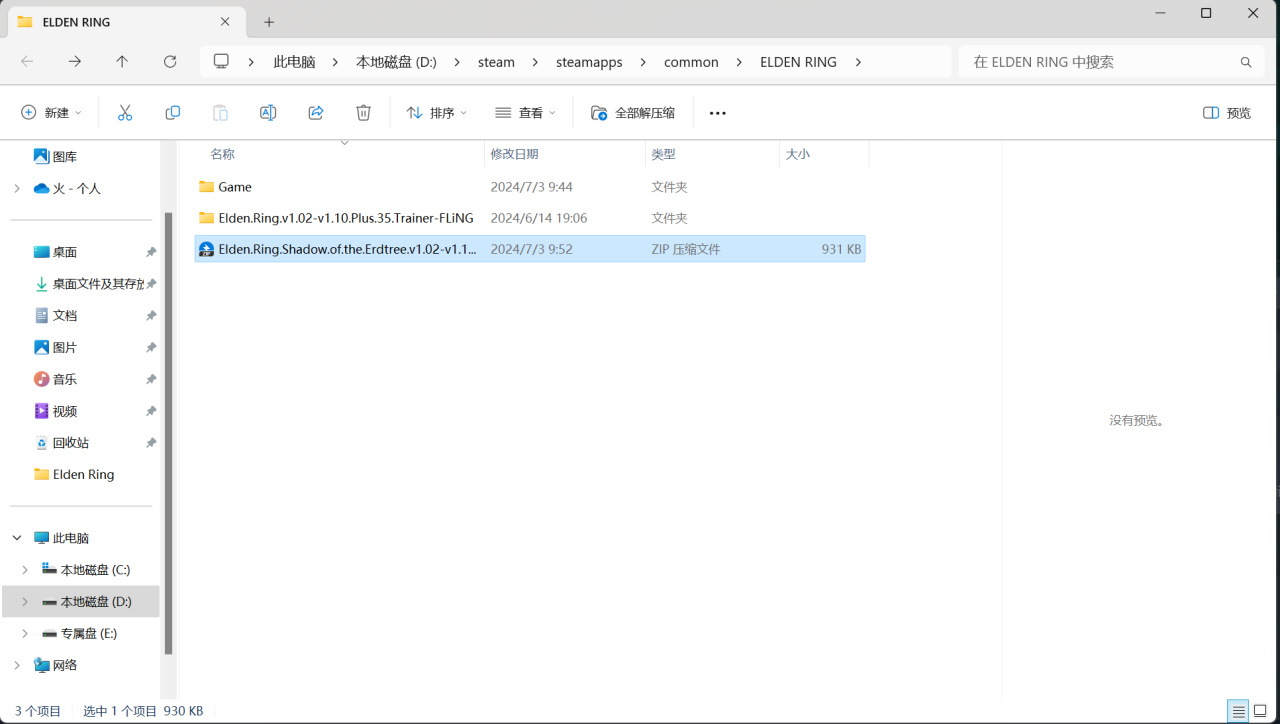This screenshot has width=1280, height=724.
Task: Click the 音乐 music icon in sidebar
Action: pyautogui.click(x=41, y=379)
